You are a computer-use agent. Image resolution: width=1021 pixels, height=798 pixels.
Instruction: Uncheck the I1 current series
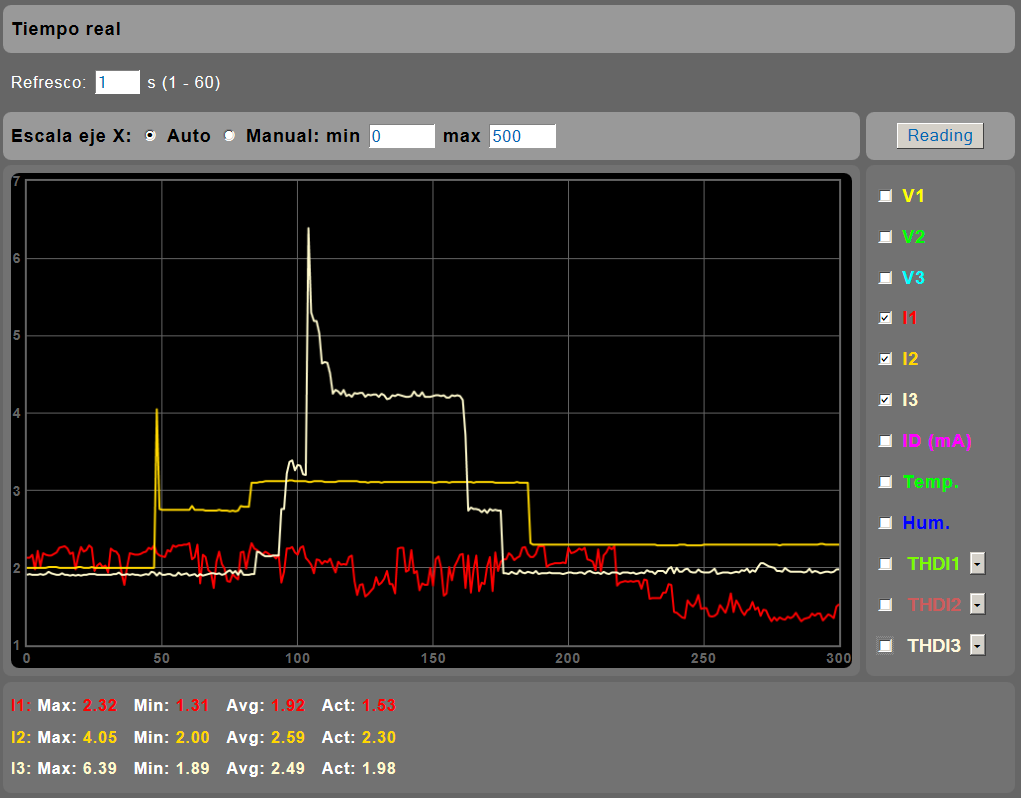coord(885,318)
